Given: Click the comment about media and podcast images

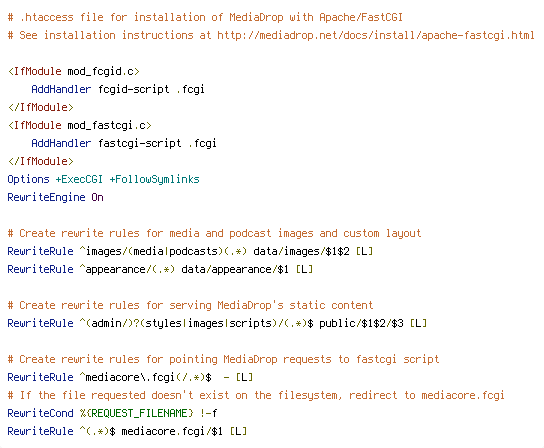Looking at the screenshot, I should click(x=214, y=233).
